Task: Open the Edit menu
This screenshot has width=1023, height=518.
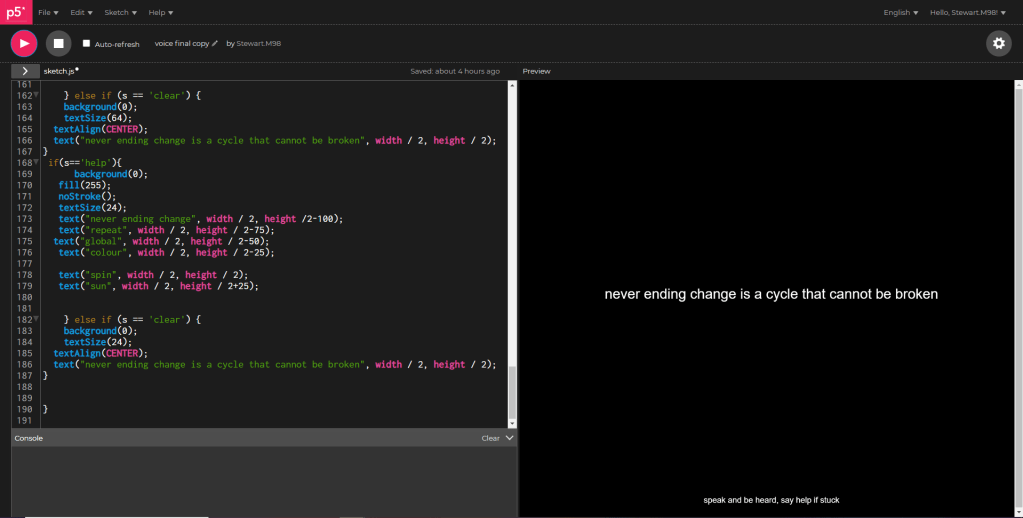Action: (81, 12)
